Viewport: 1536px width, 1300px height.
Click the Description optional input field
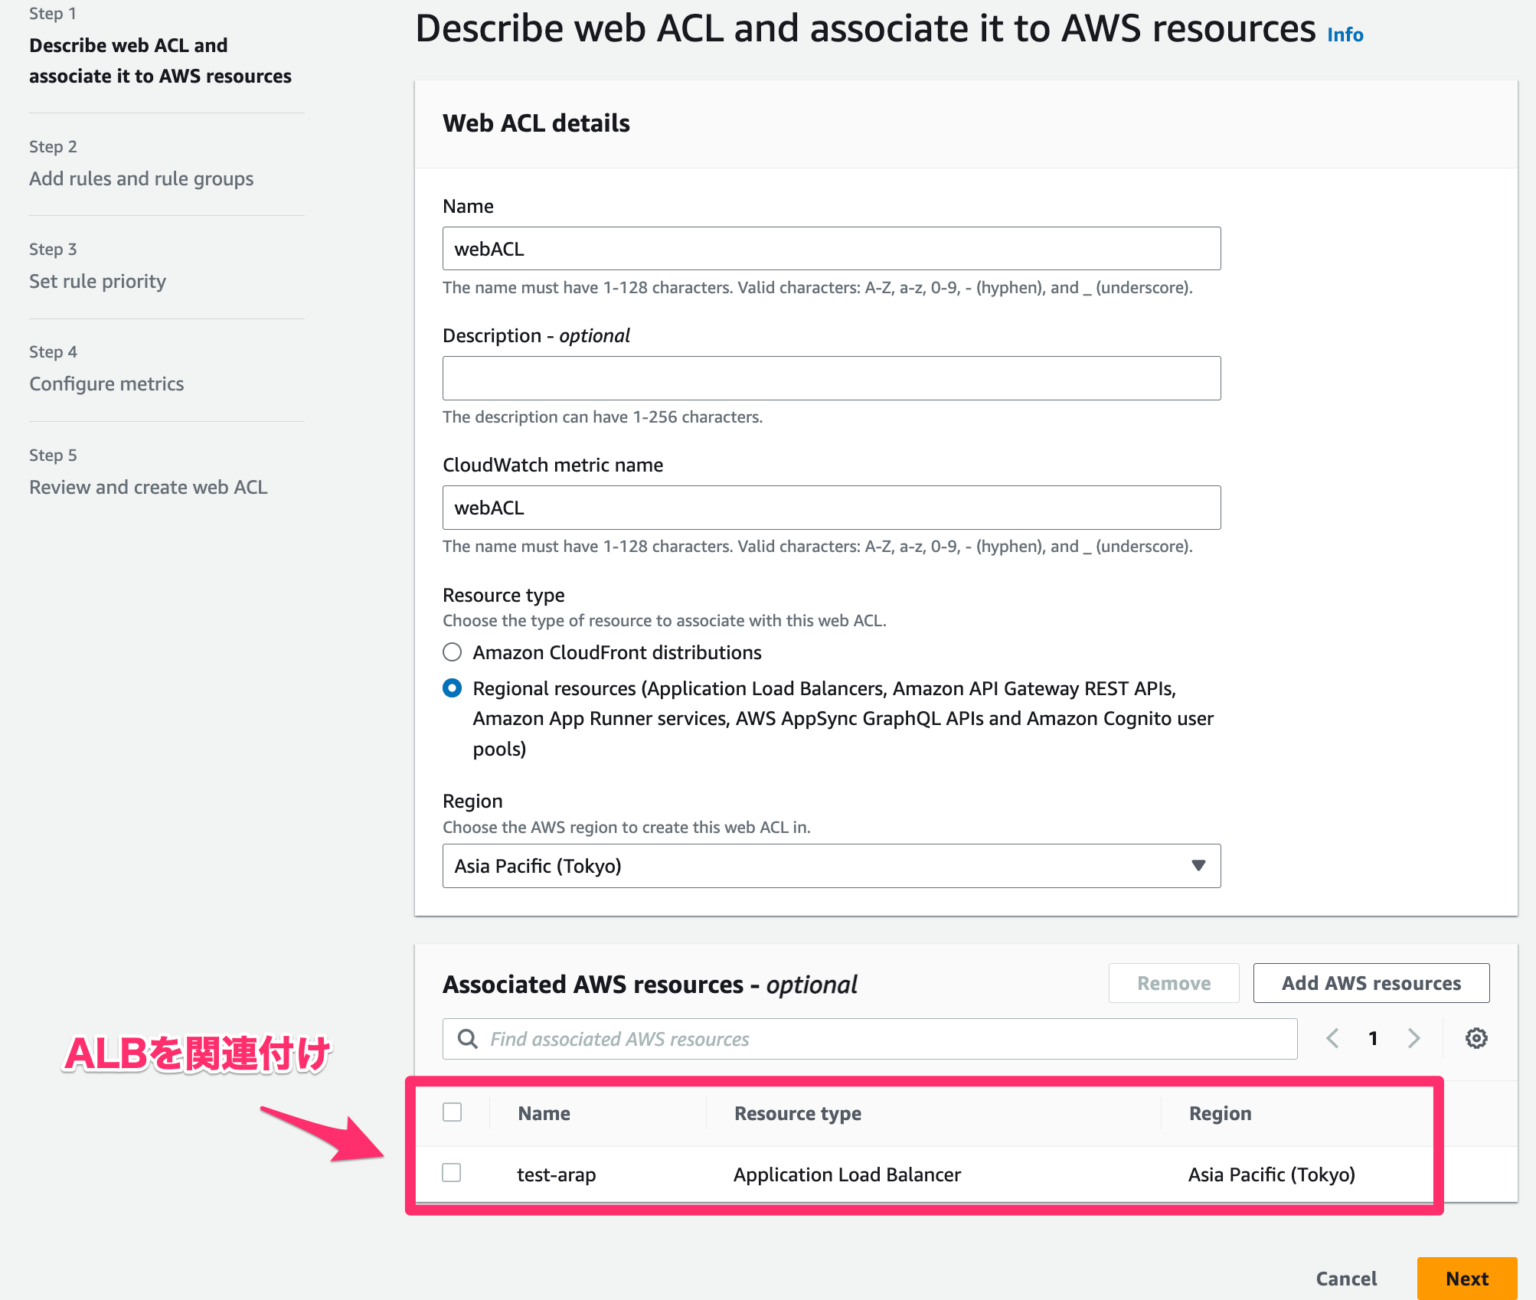tap(831, 378)
